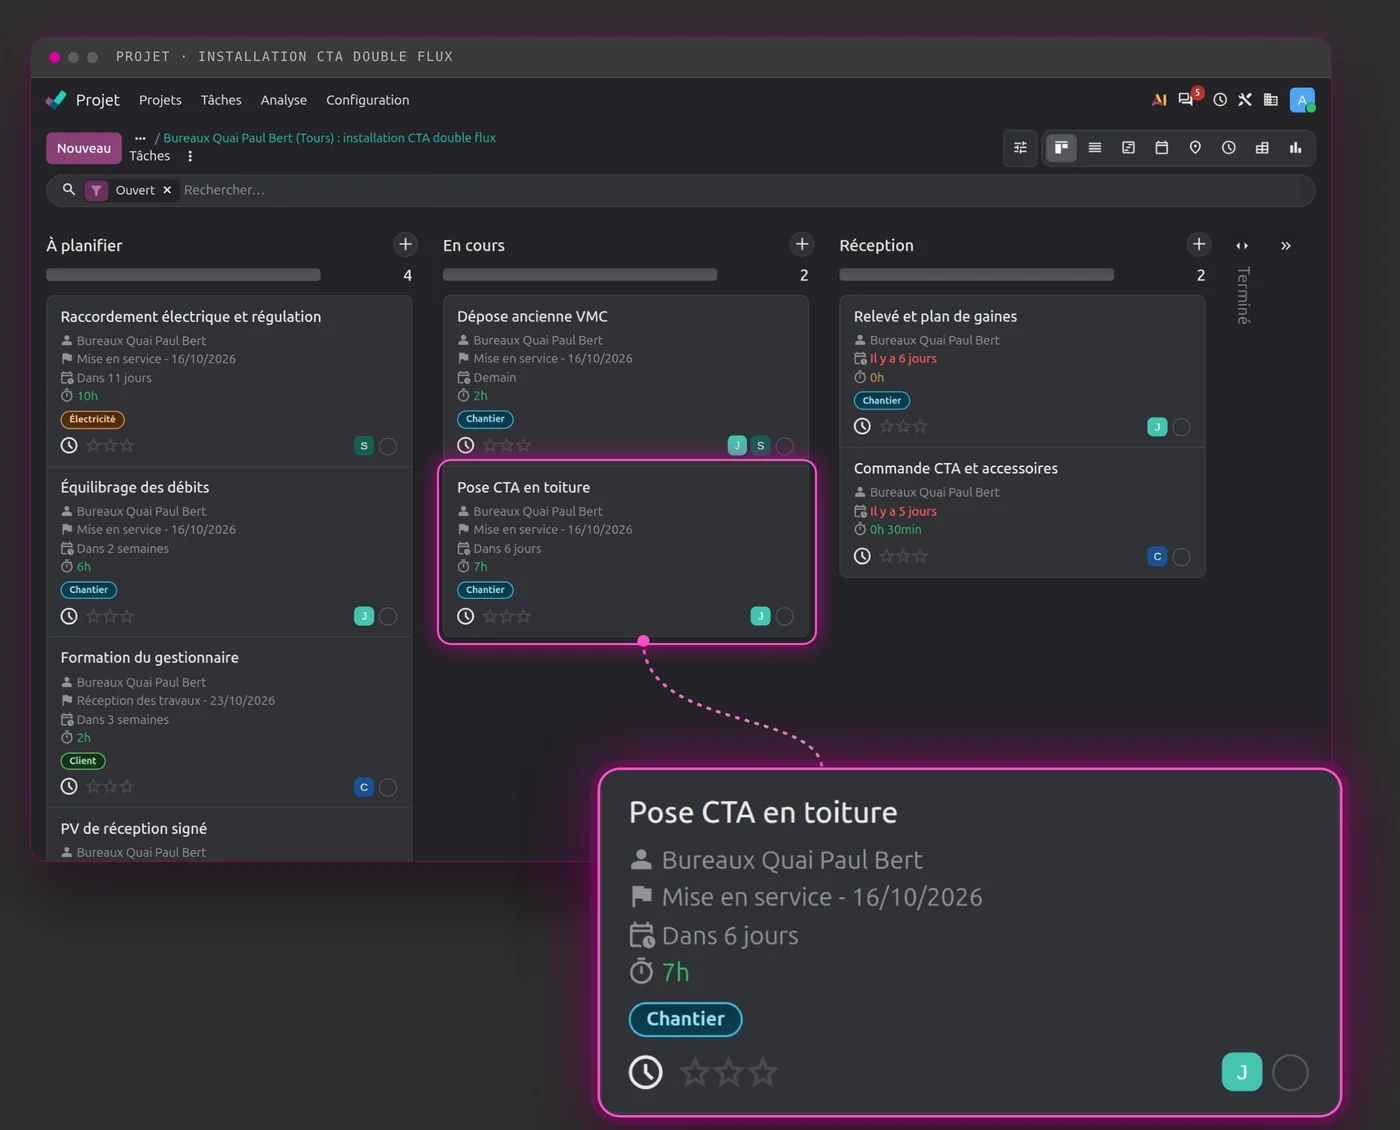Switch to the List view
The height and width of the screenshot is (1130, 1400).
click(x=1095, y=148)
